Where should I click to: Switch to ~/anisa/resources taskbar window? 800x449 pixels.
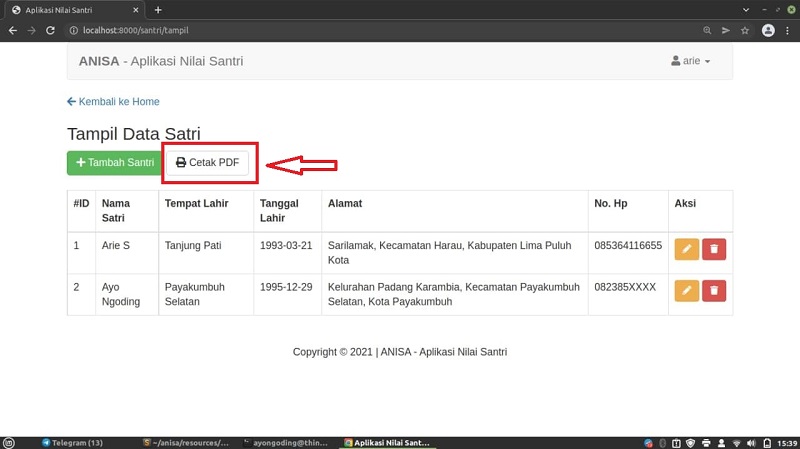pyautogui.click(x=187, y=443)
